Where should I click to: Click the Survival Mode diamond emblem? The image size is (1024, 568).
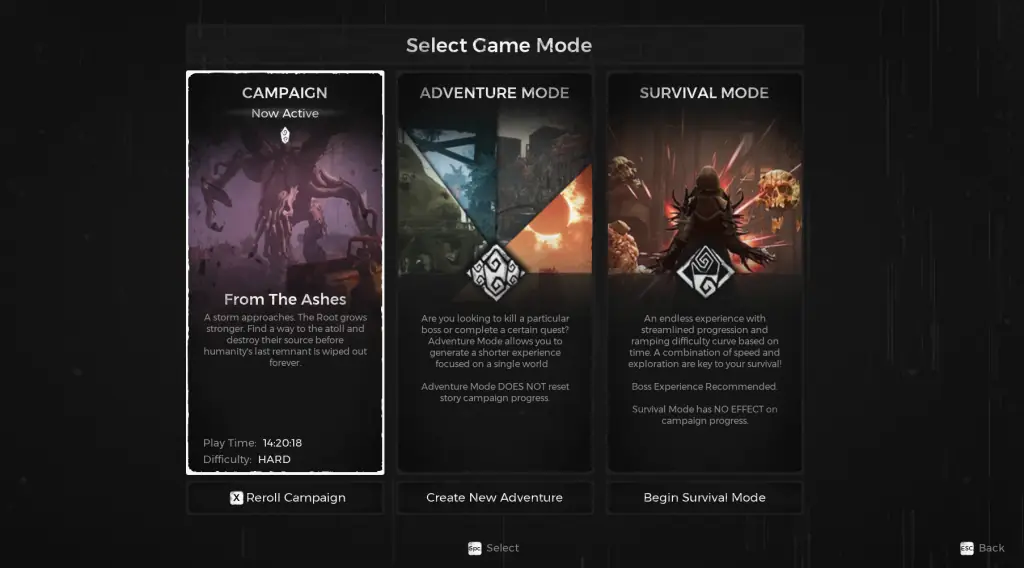coord(705,272)
